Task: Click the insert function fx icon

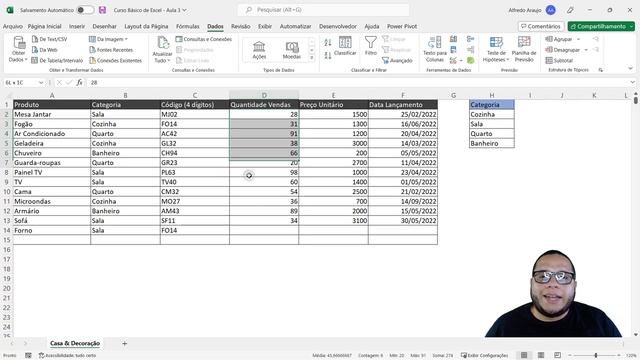Action: point(79,82)
